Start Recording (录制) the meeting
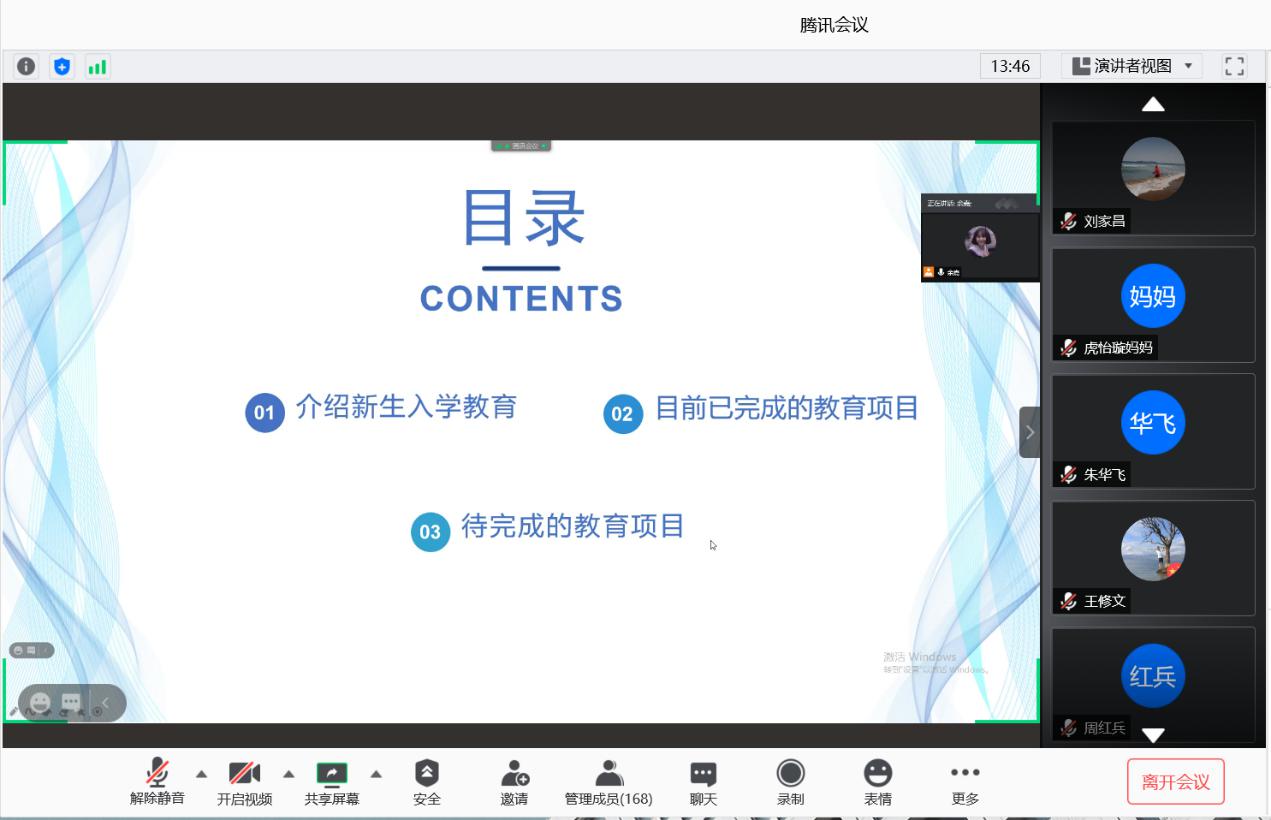This screenshot has height=820, width=1271. click(790, 782)
